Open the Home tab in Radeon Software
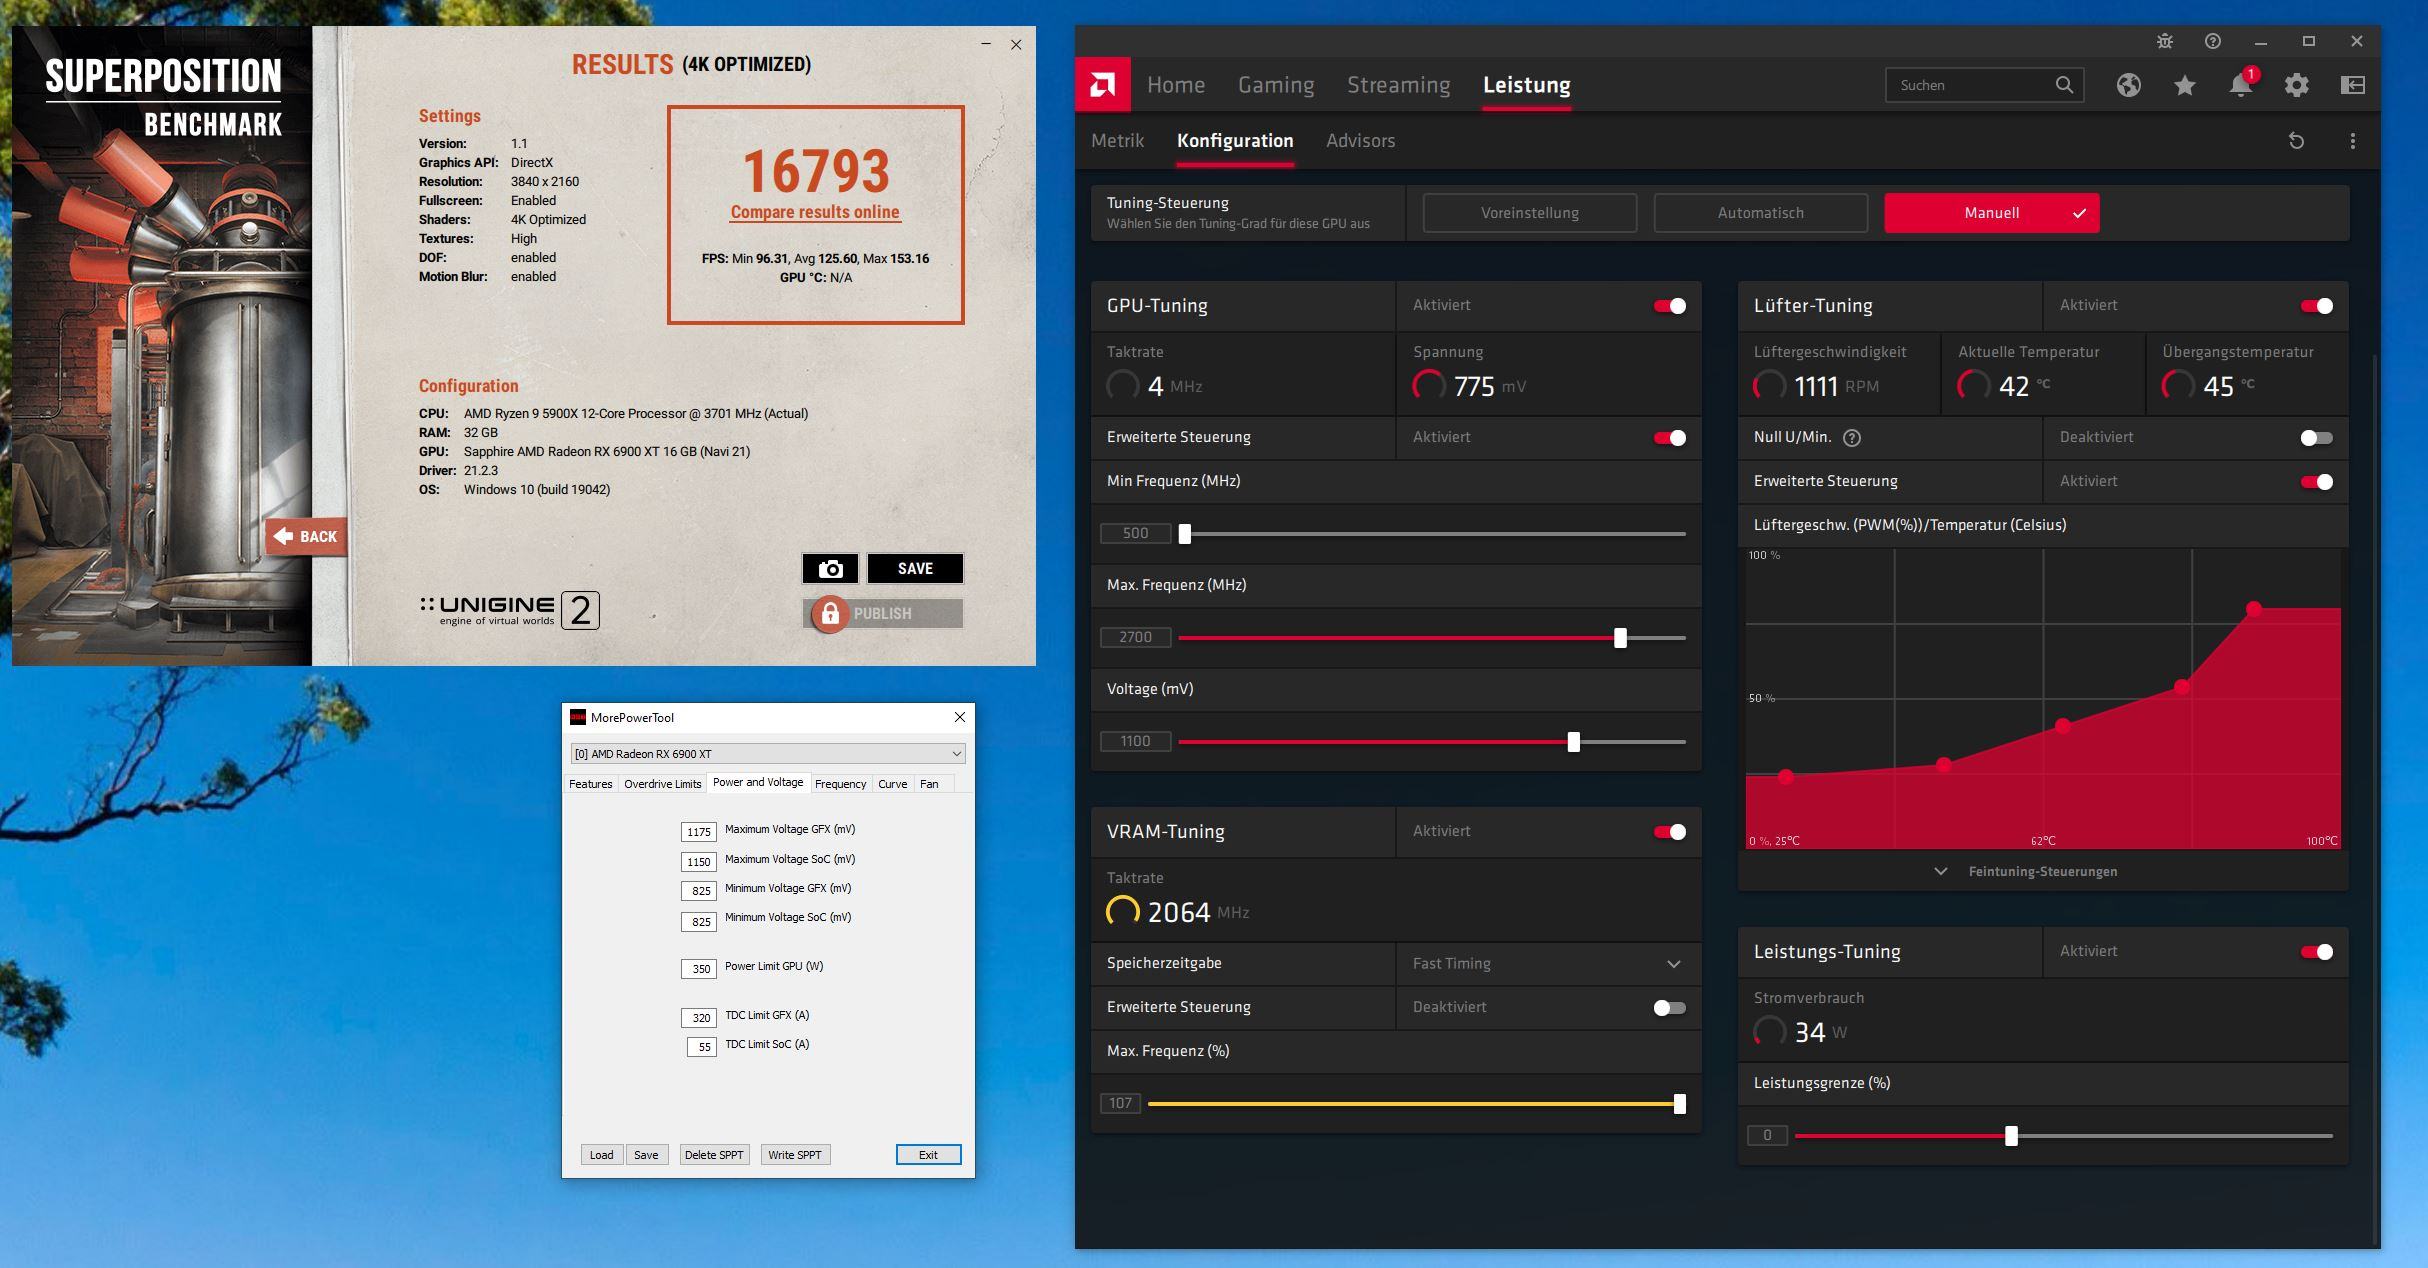The width and height of the screenshot is (2428, 1268). tap(1176, 85)
